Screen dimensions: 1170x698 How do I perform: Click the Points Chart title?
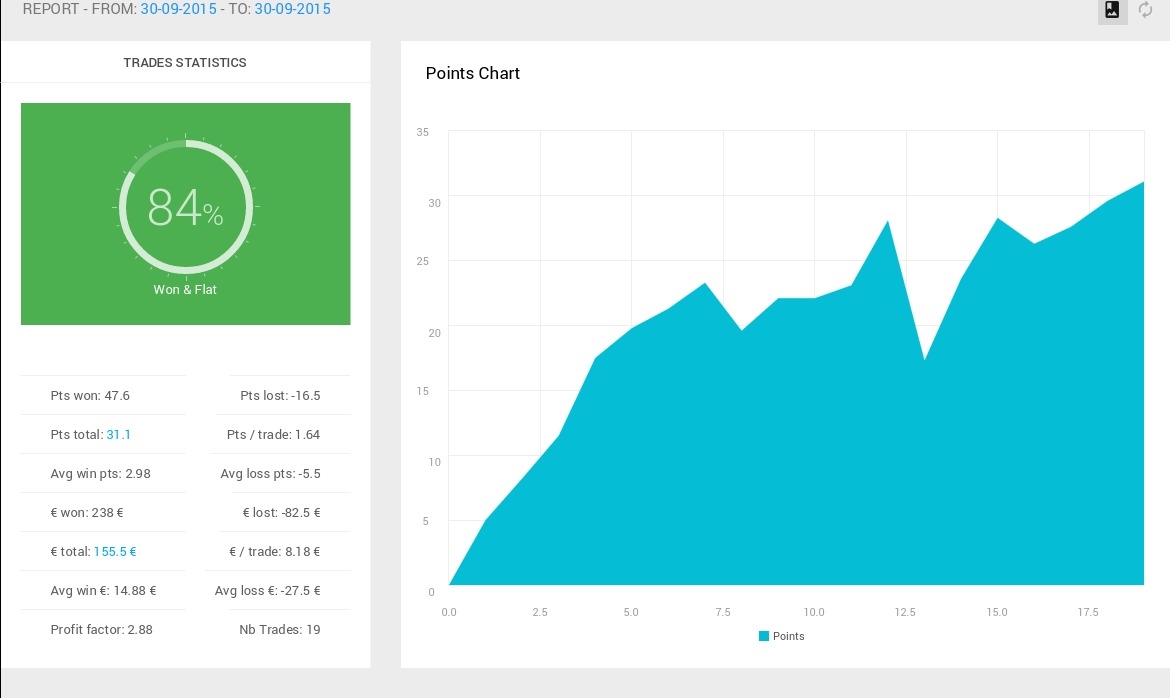472,73
